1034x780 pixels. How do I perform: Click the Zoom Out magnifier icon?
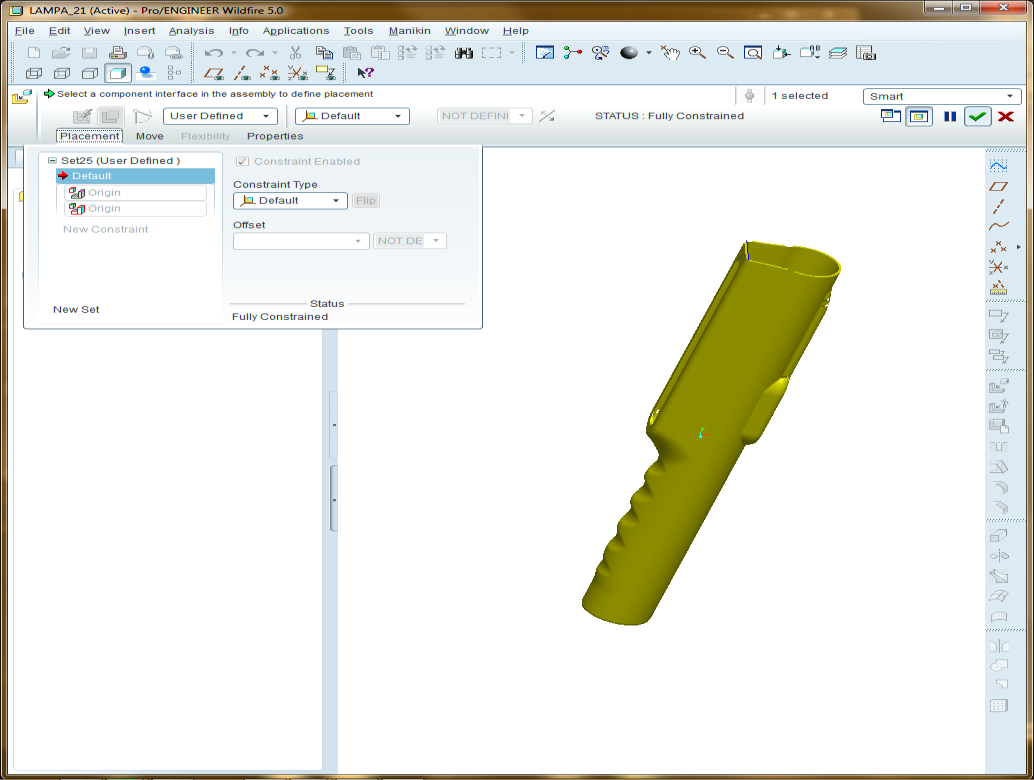tap(725, 53)
